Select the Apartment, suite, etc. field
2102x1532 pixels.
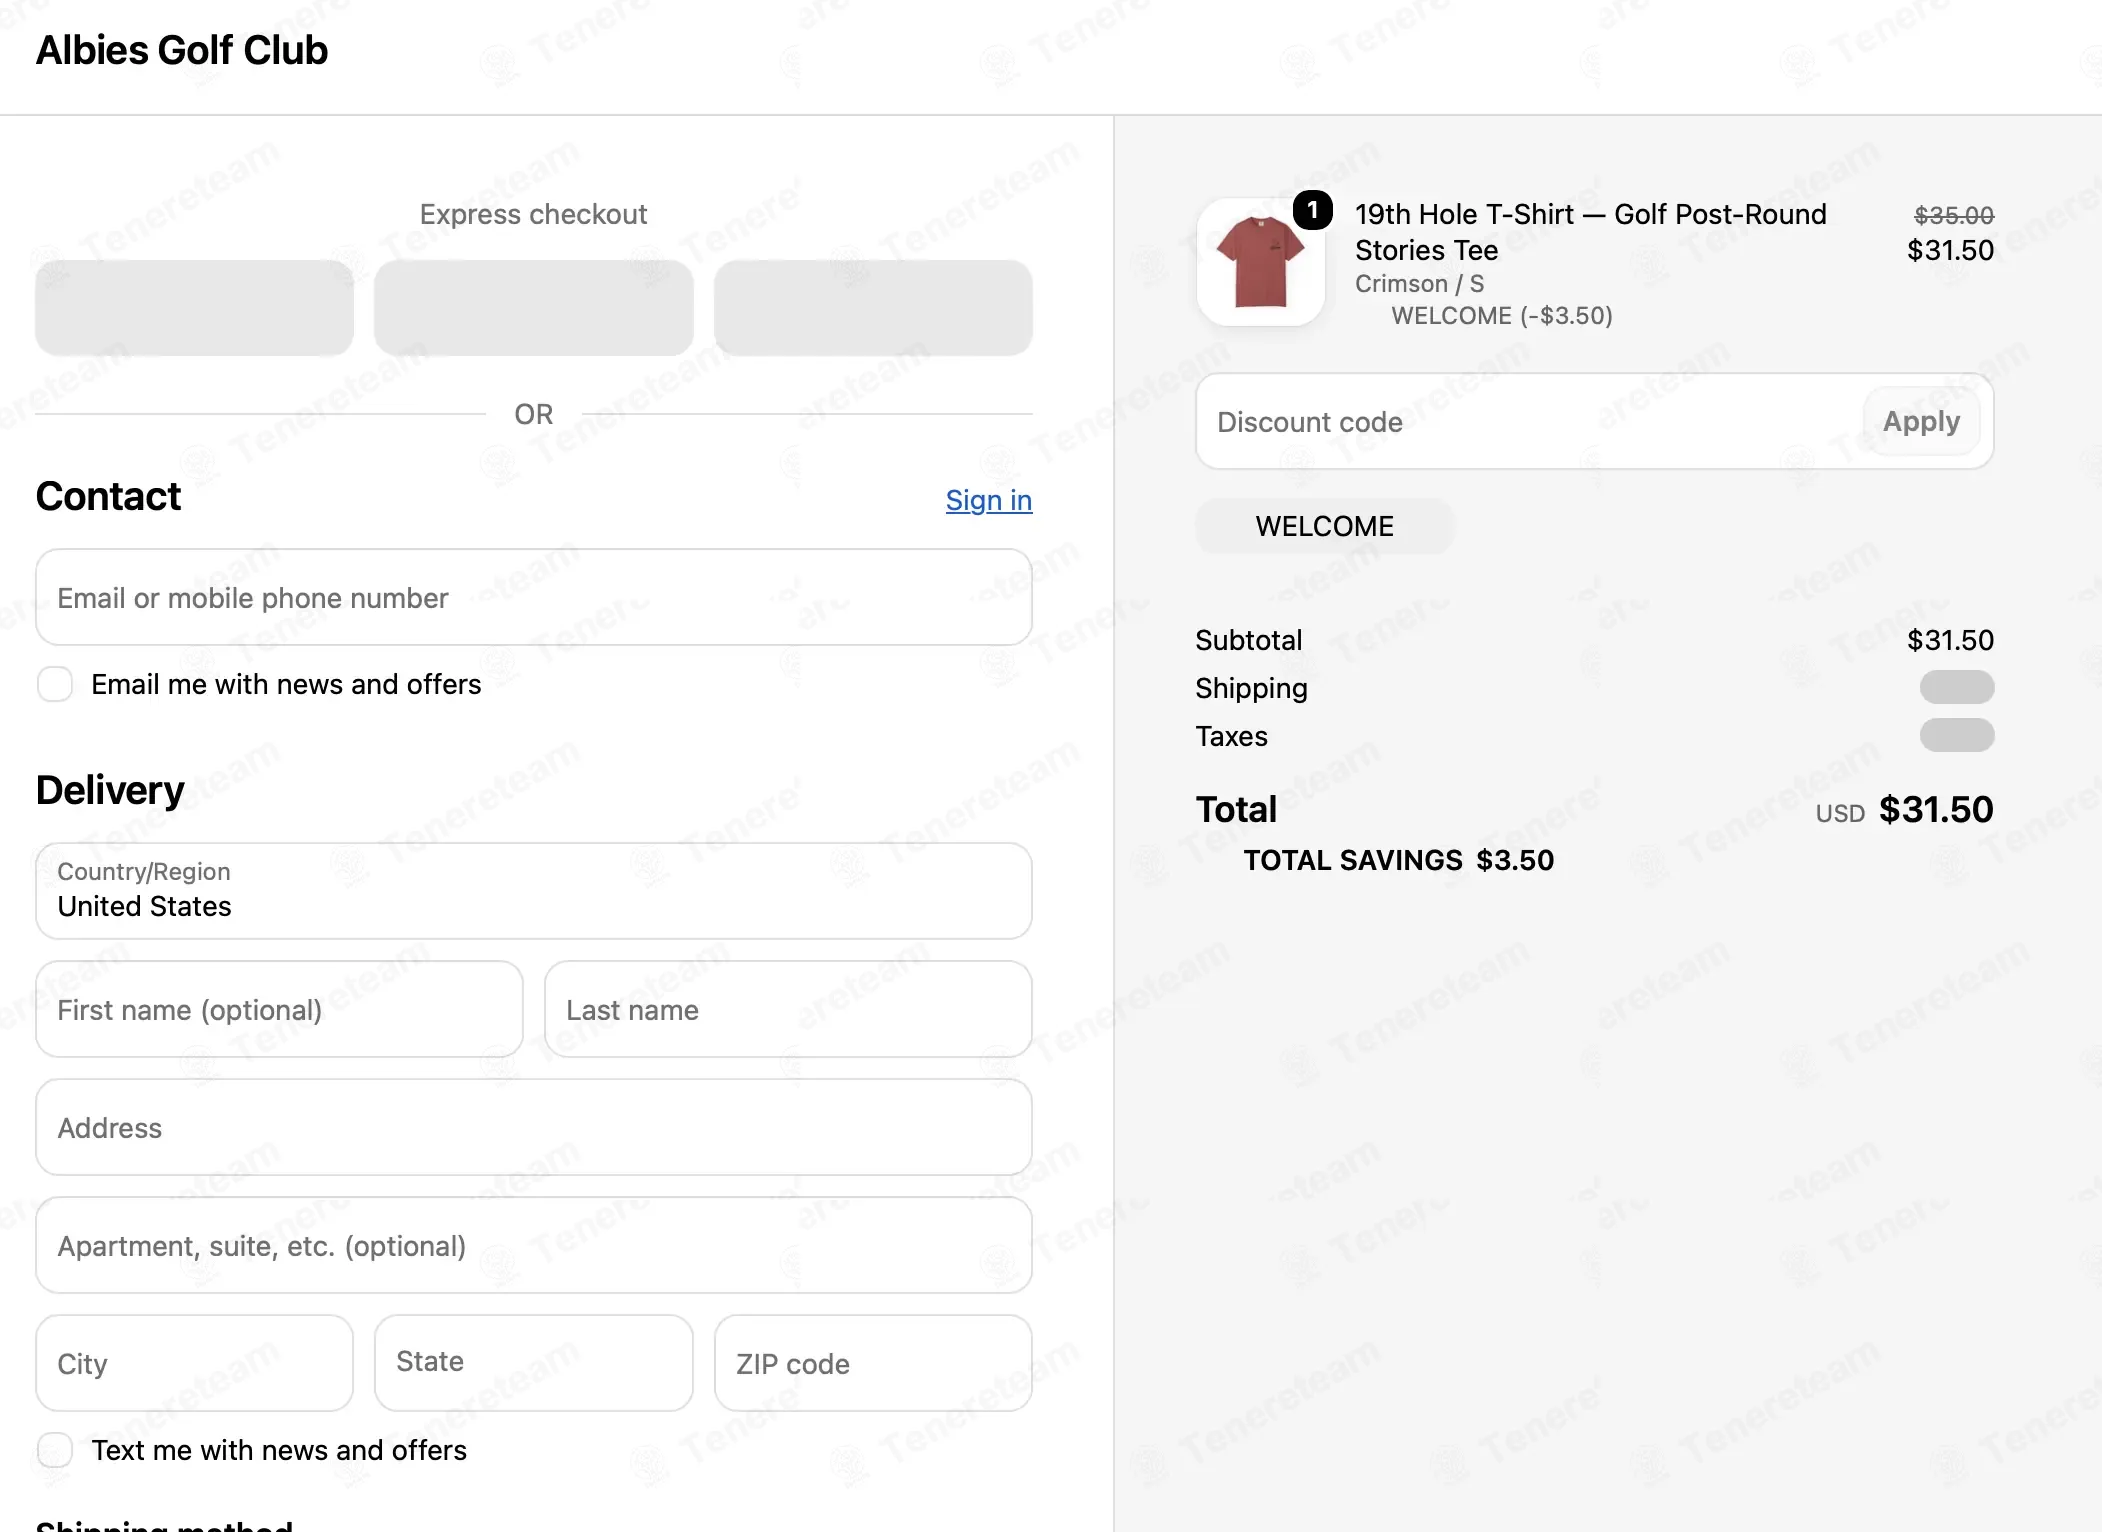point(533,1245)
